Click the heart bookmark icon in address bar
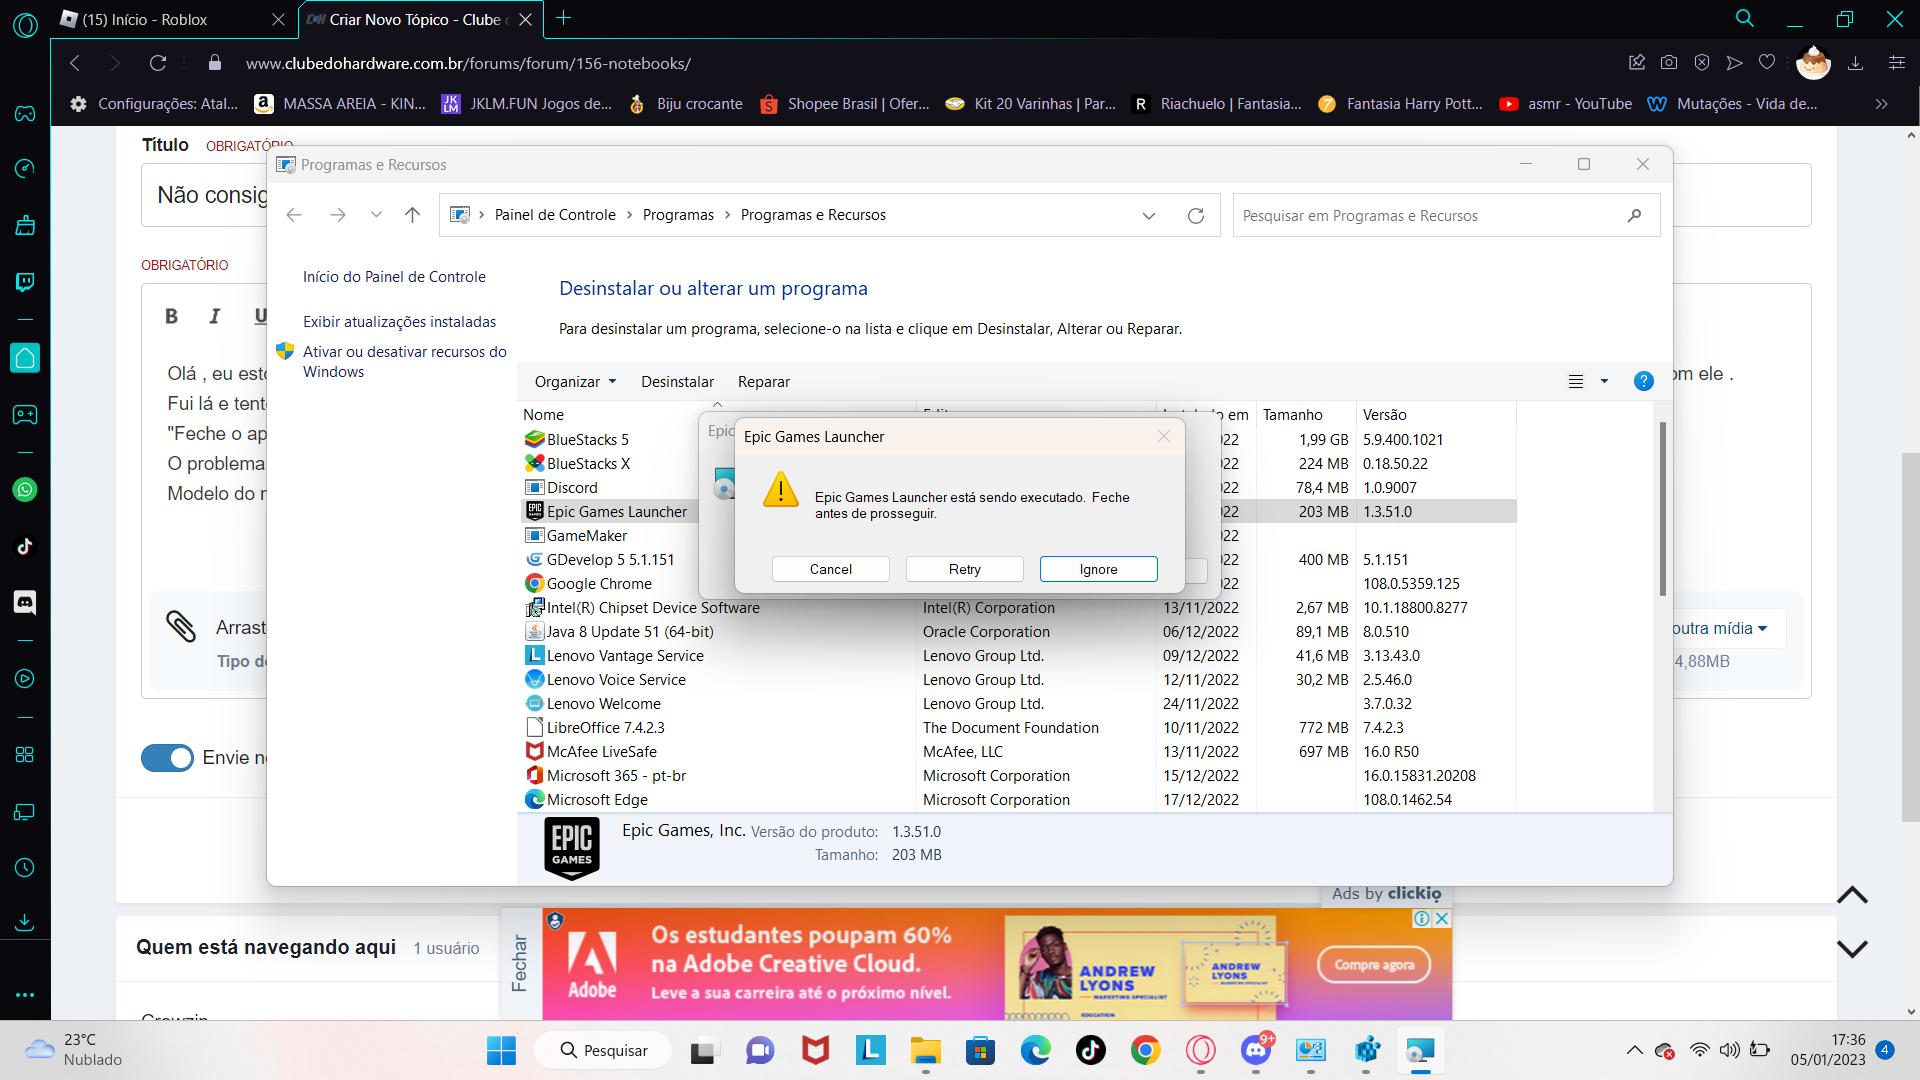The height and width of the screenshot is (1080, 1920). [x=1767, y=63]
